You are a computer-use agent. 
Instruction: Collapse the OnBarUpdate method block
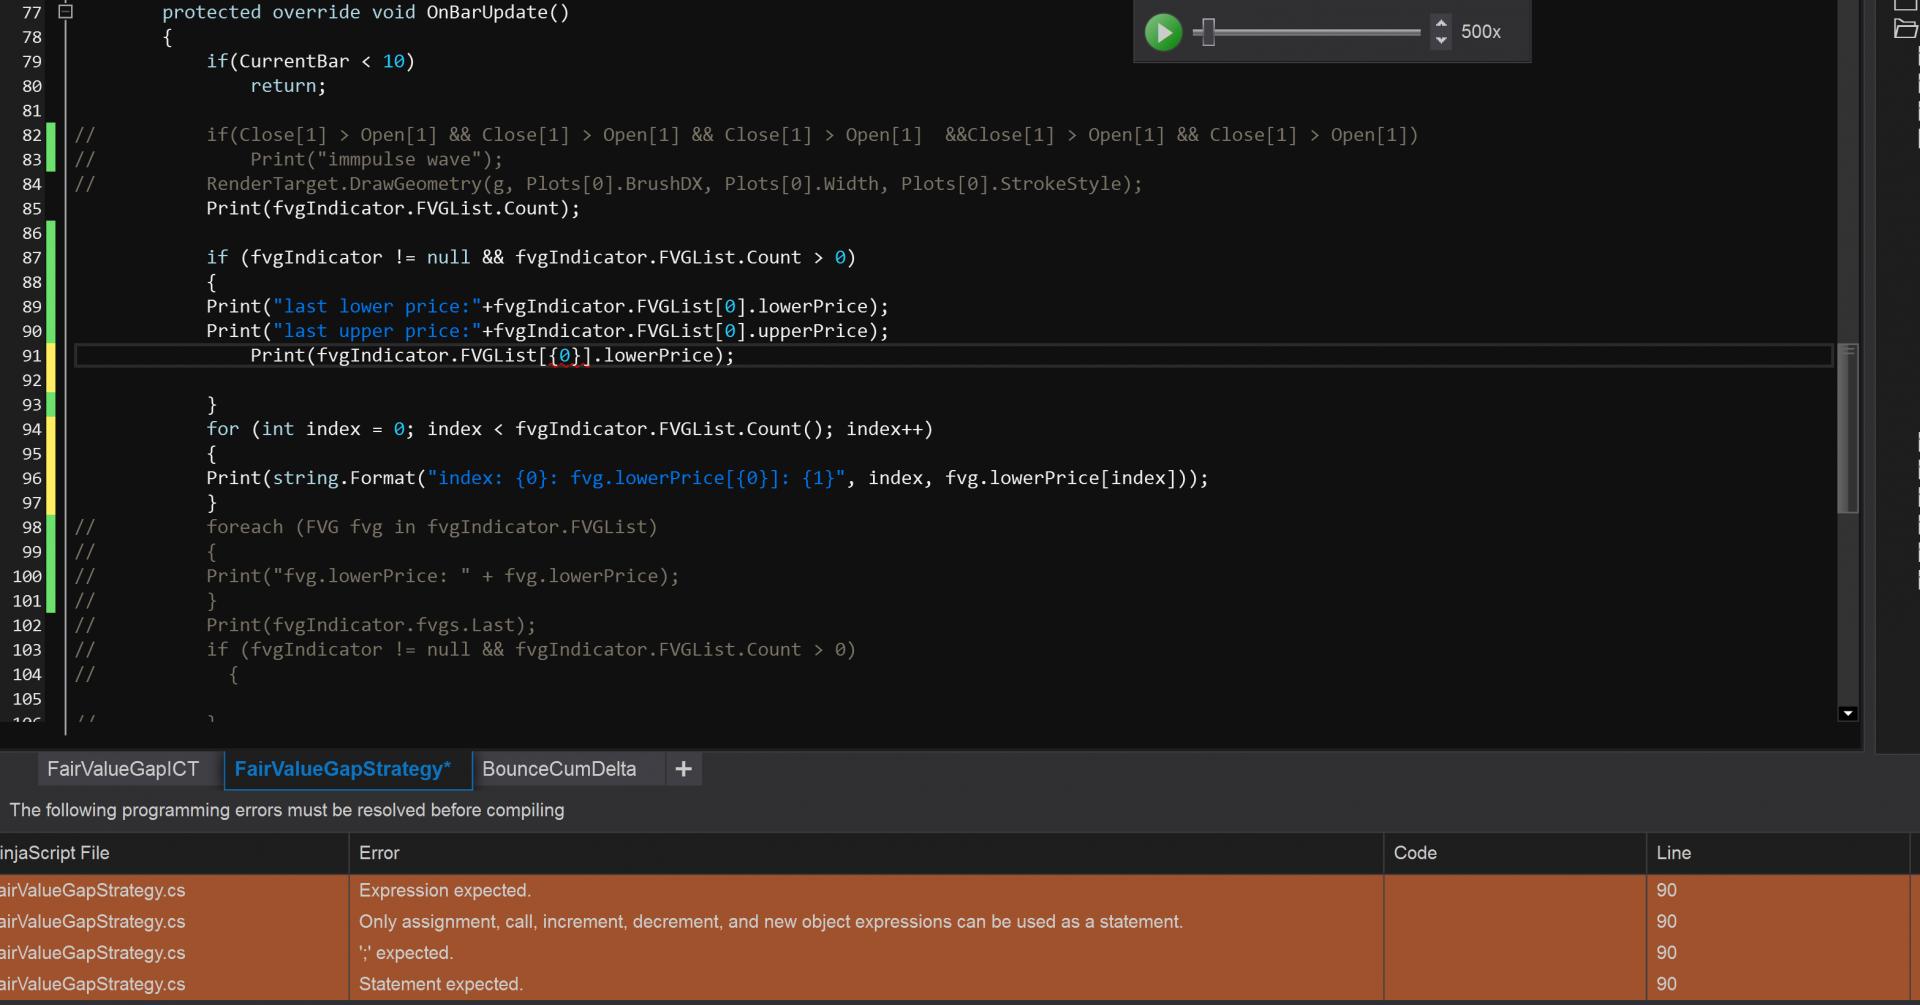tap(66, 12)
